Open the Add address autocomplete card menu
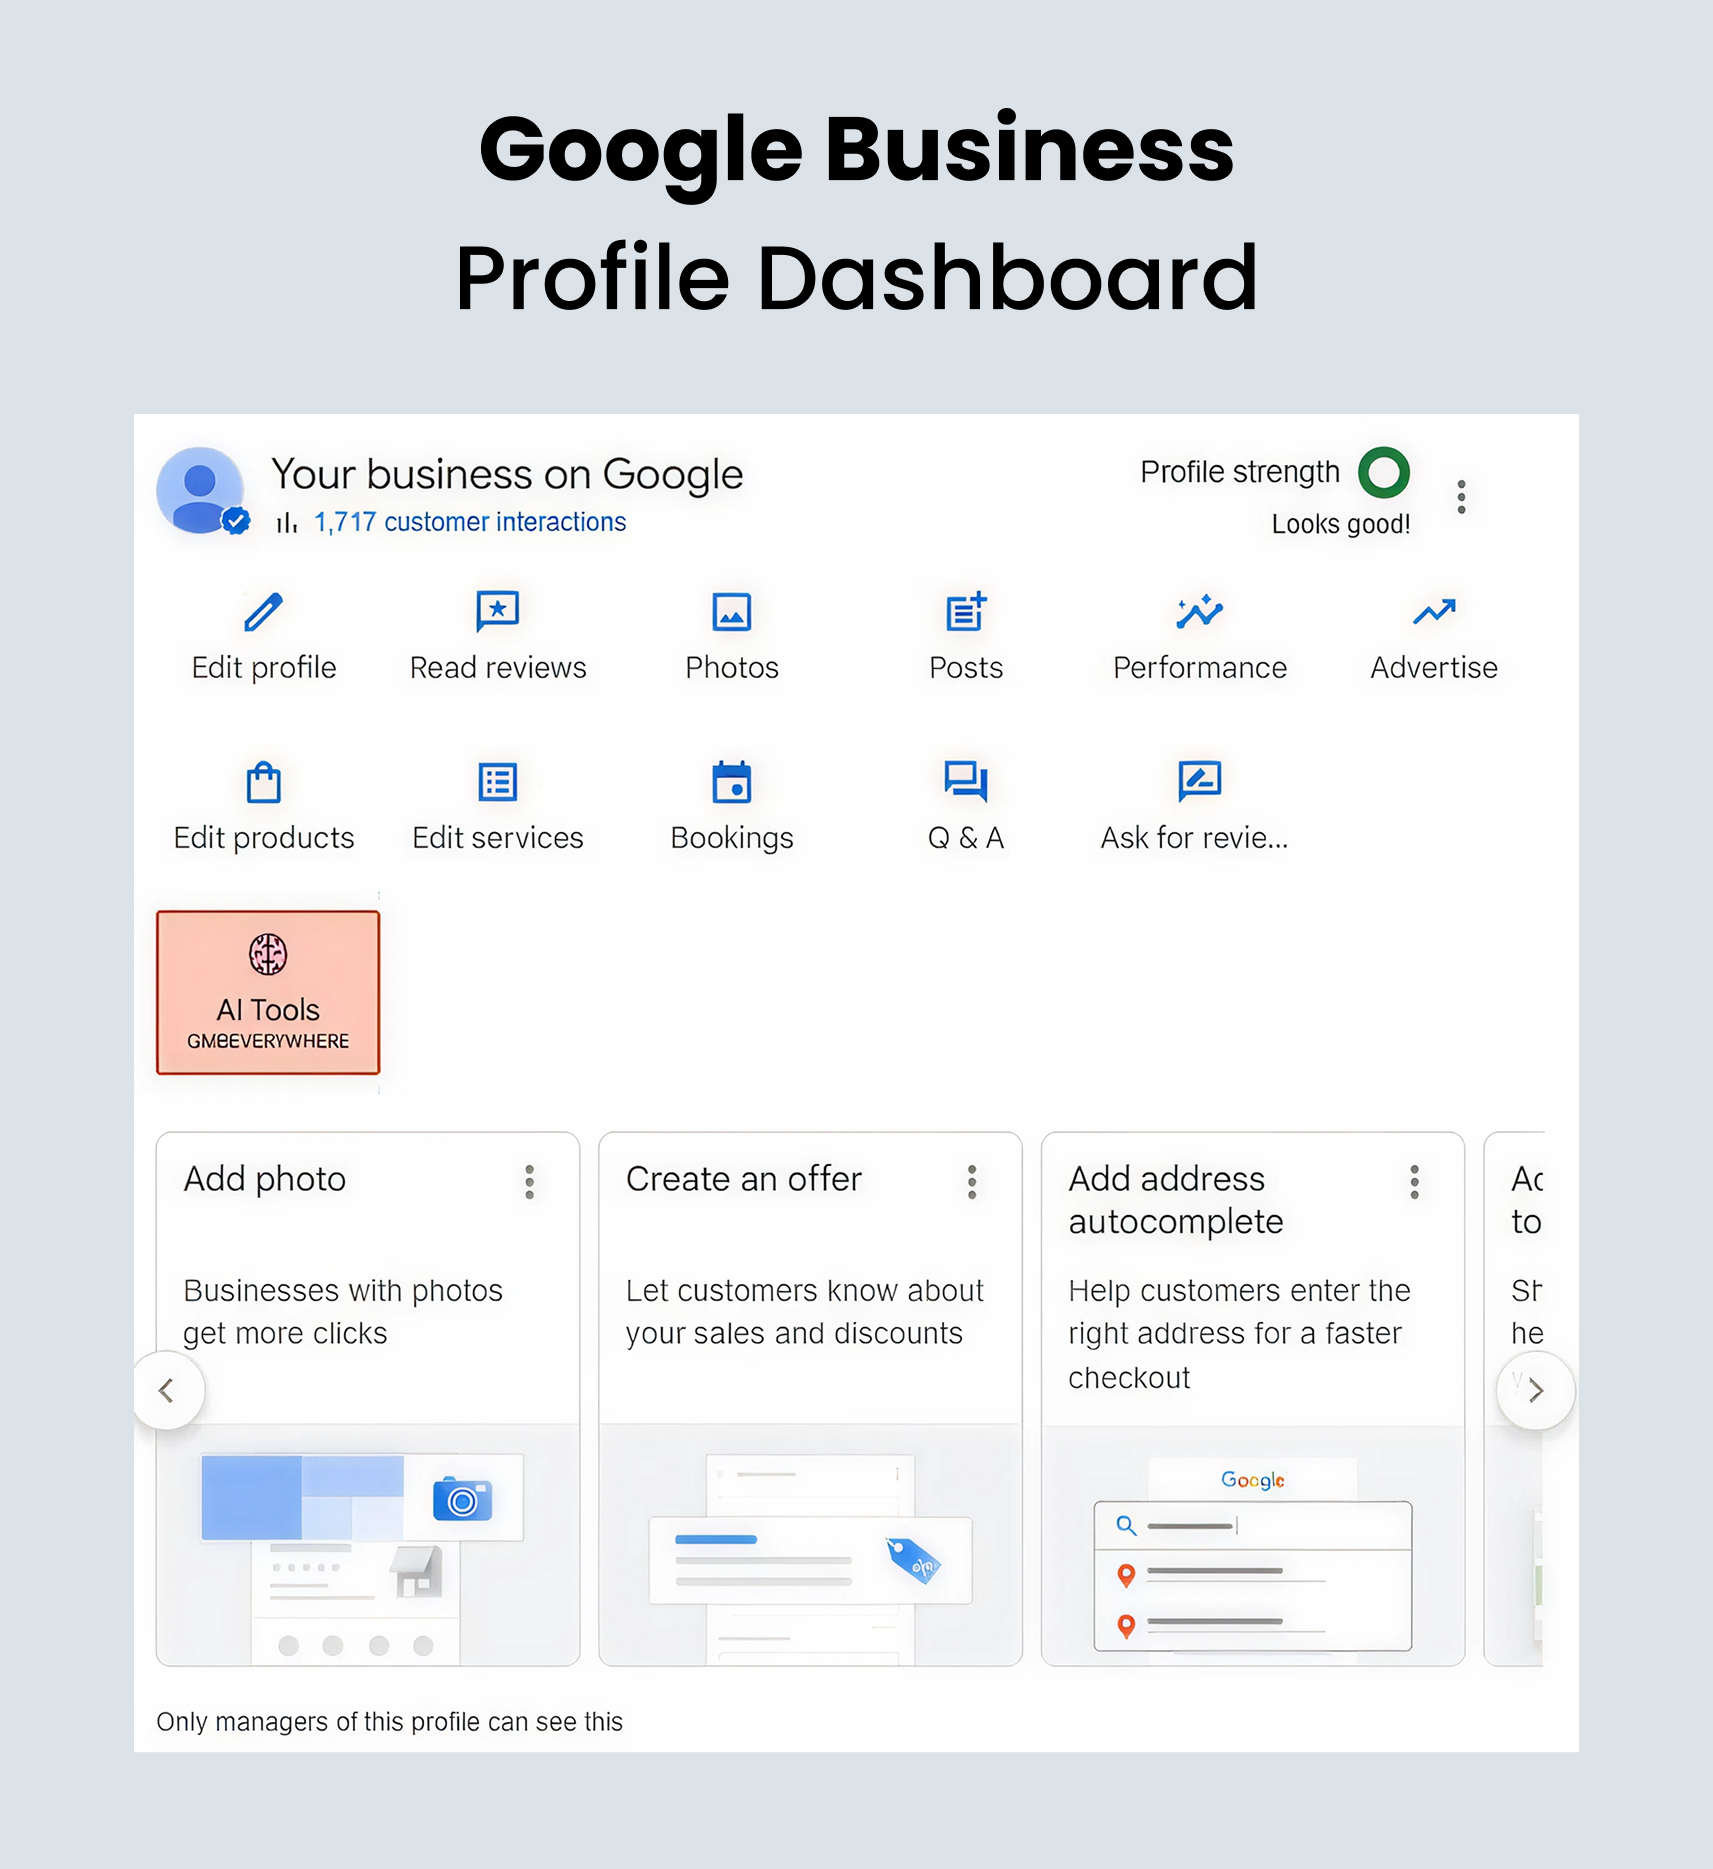 [1414, 1182]
